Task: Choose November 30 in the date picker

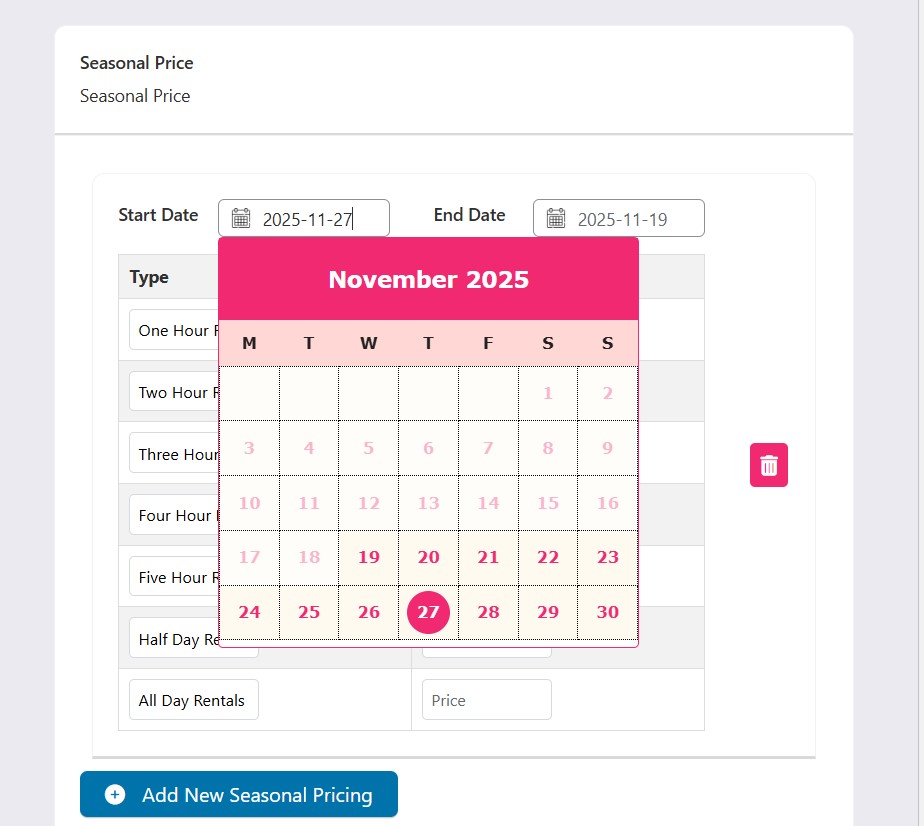Action: click(x=607, y=612)
